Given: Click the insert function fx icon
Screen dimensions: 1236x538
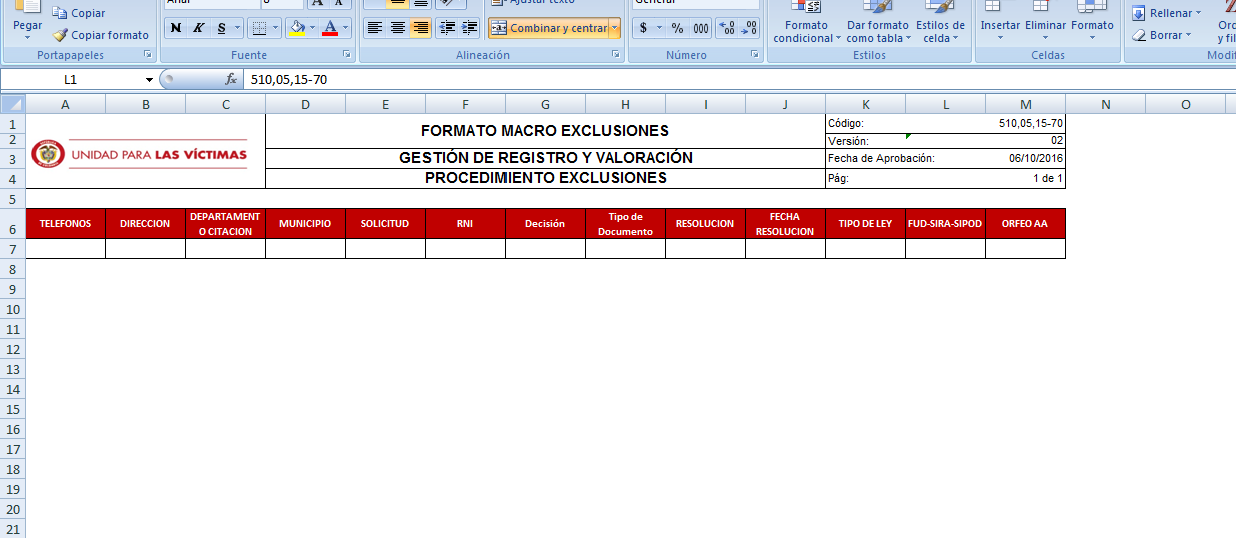Looking at the screenshot, I should pyautogui.click(x=231, y=79).
